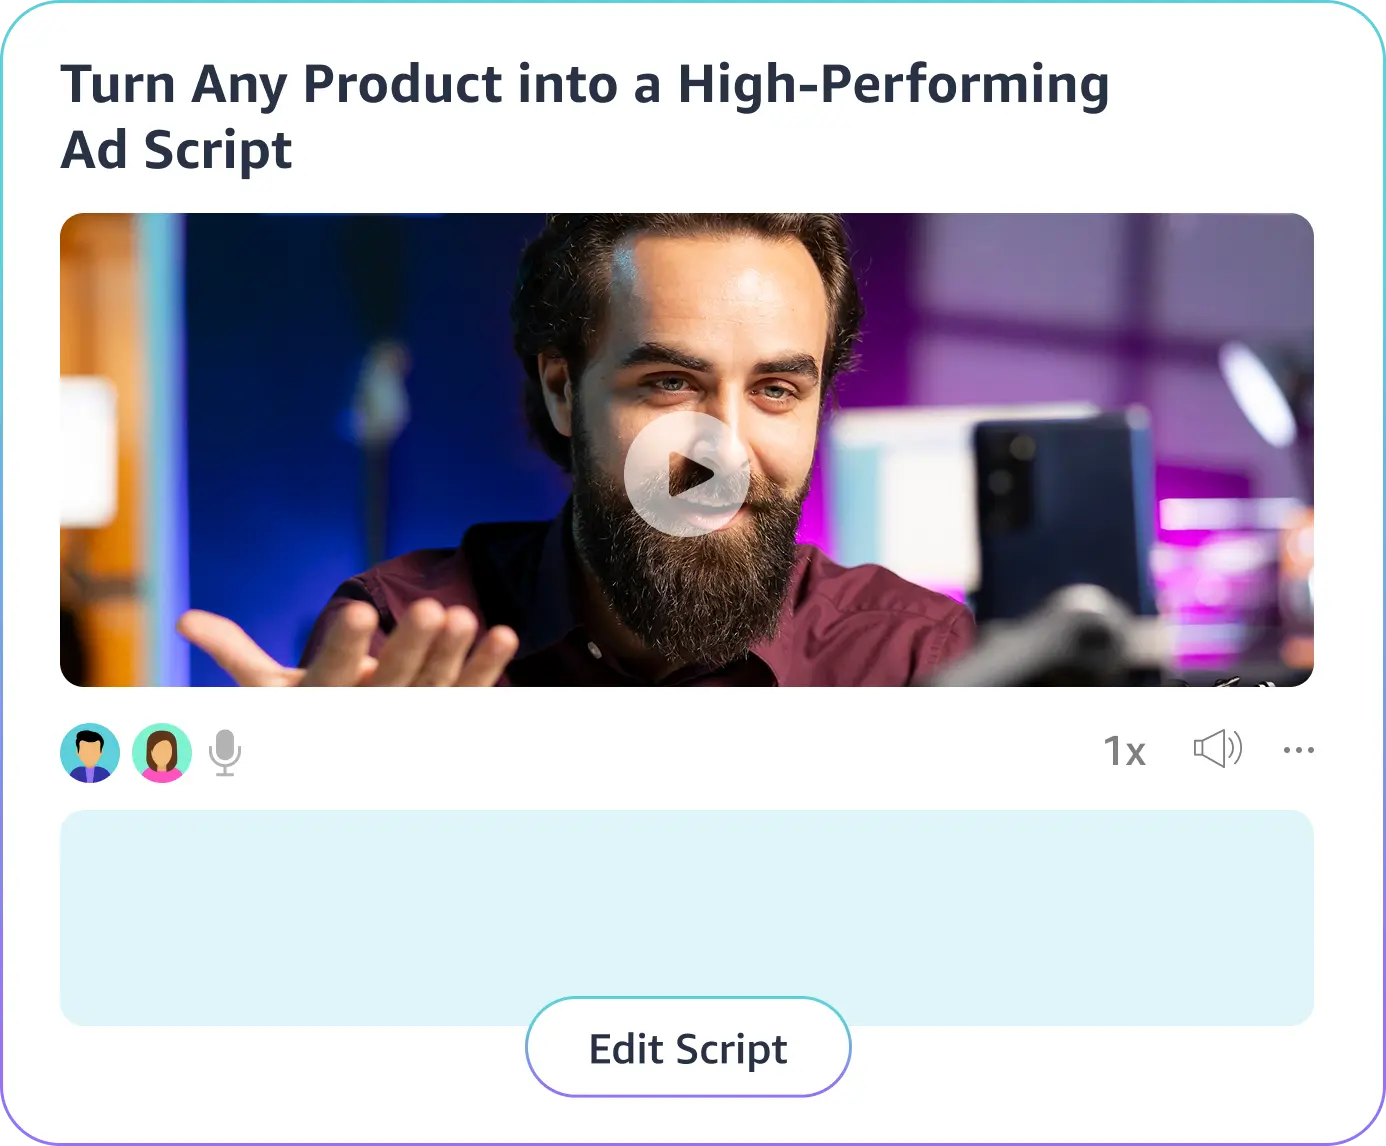Select the female avatar voice
1386x1146 pixels.
click(x=162, y=753)
